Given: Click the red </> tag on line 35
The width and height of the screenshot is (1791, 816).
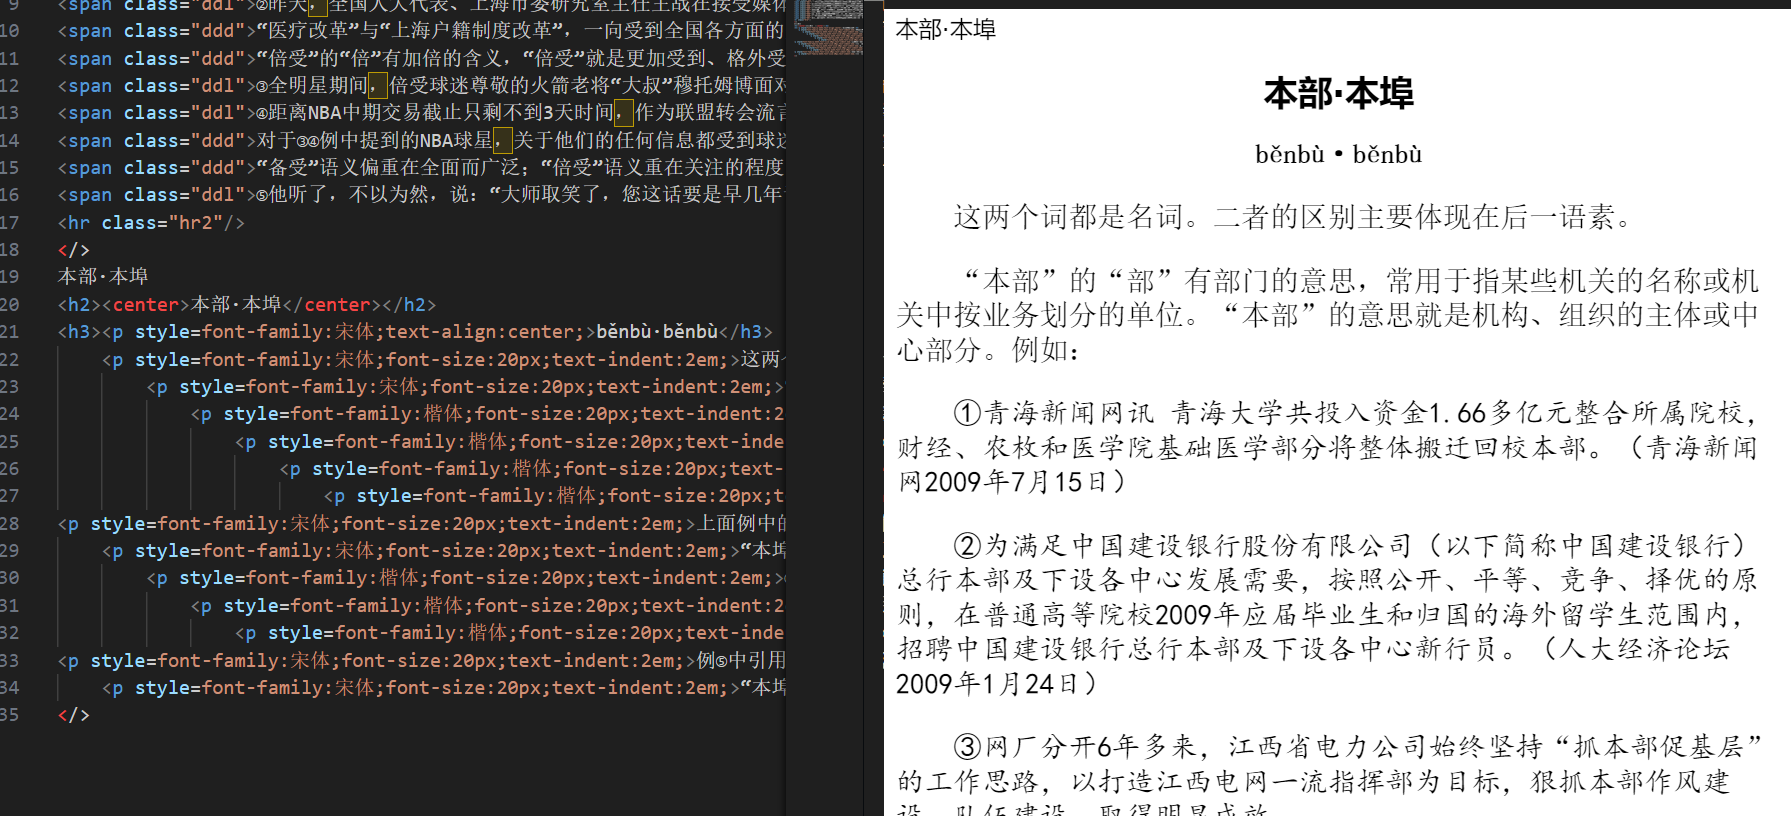Looking at the screenshot, I should [x=73, y=715].
